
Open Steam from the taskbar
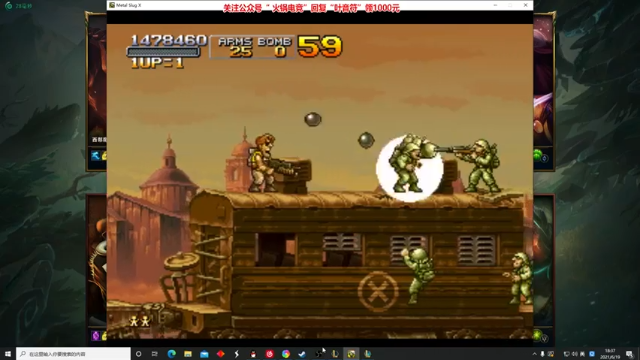pos(302,354)
